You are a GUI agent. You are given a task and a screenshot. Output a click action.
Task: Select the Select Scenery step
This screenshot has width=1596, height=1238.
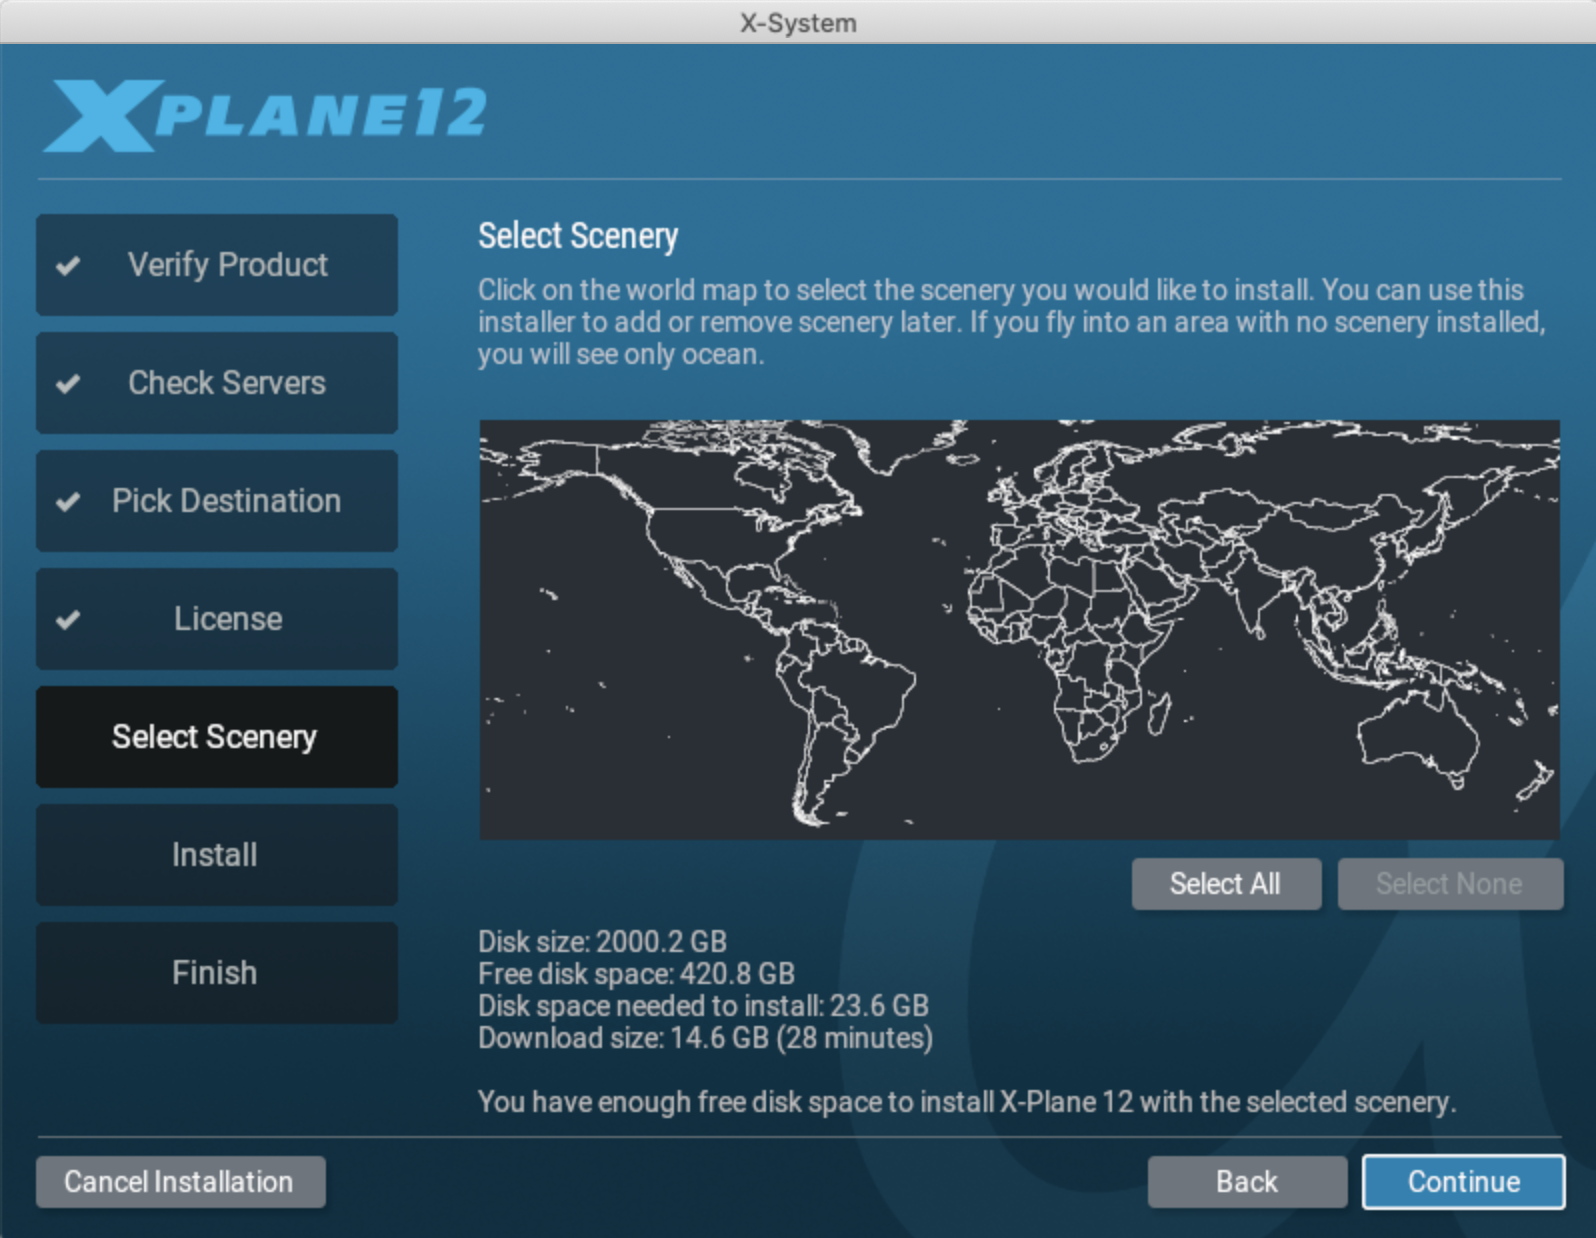point(217,737)
